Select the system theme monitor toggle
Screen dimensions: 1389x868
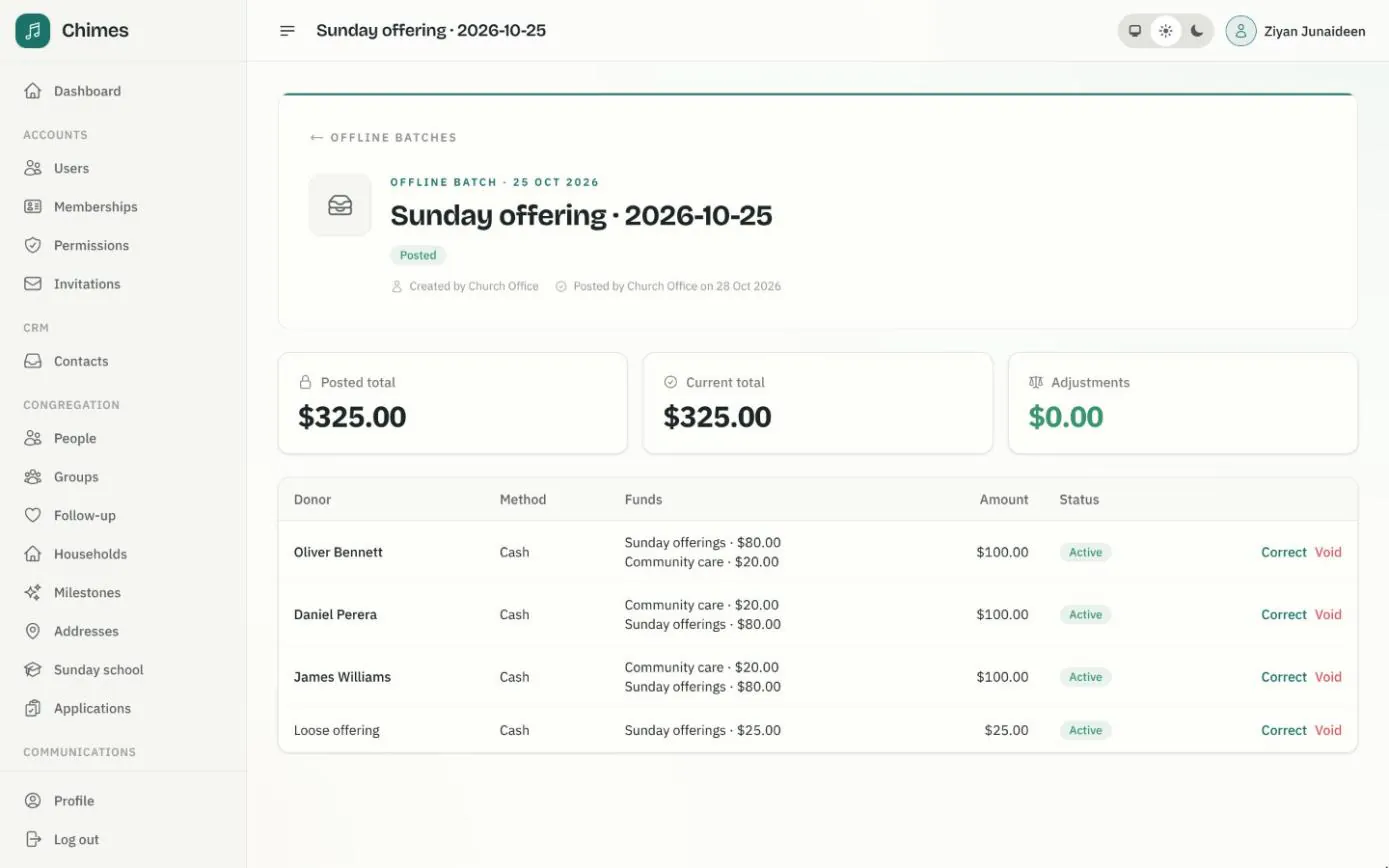(1135, 31)
